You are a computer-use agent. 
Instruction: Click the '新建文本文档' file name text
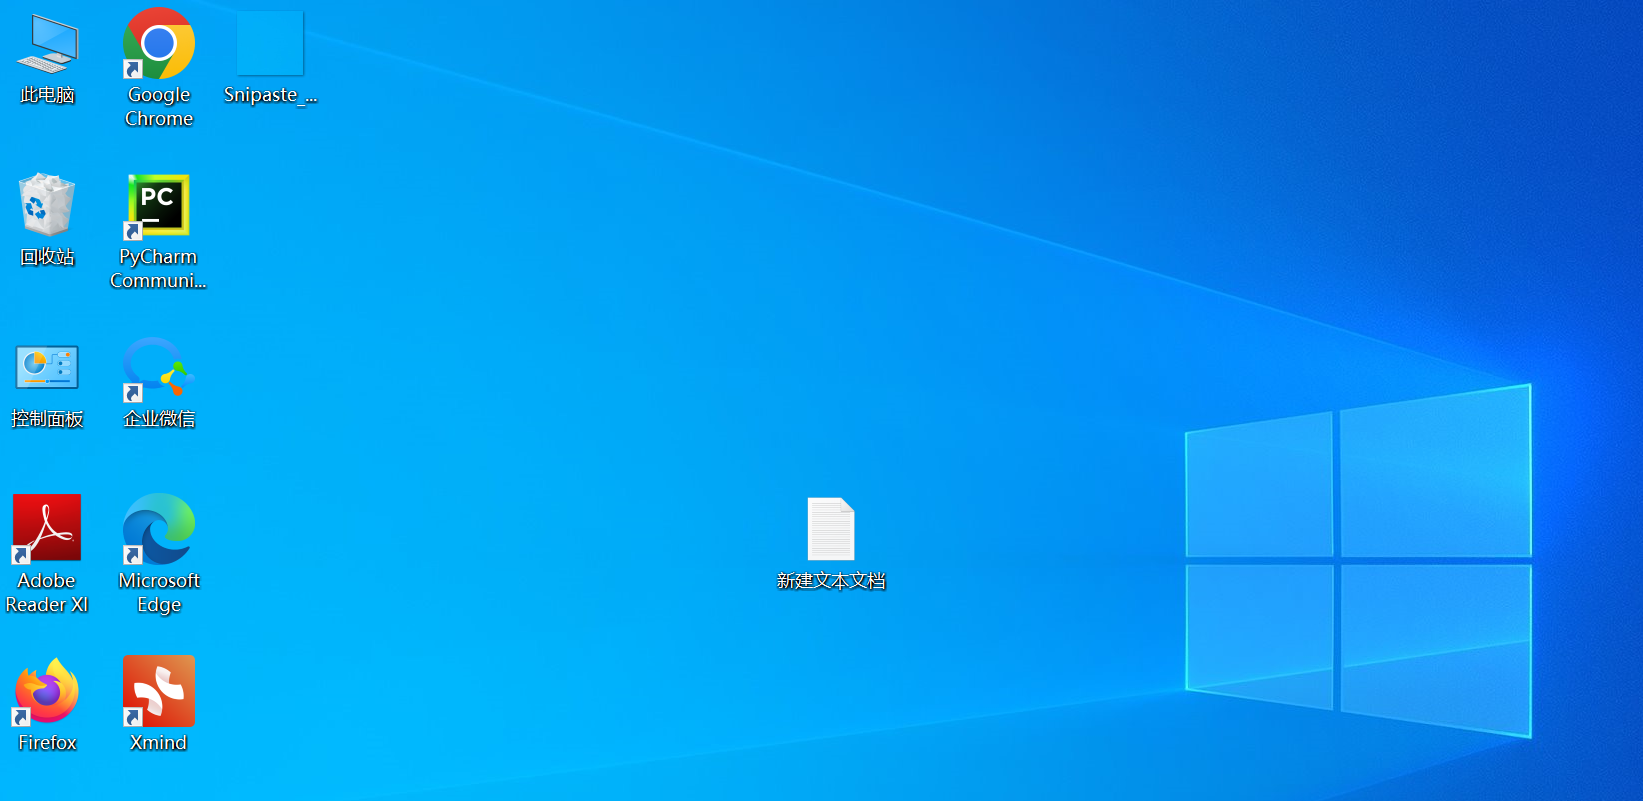click(831, 580)
